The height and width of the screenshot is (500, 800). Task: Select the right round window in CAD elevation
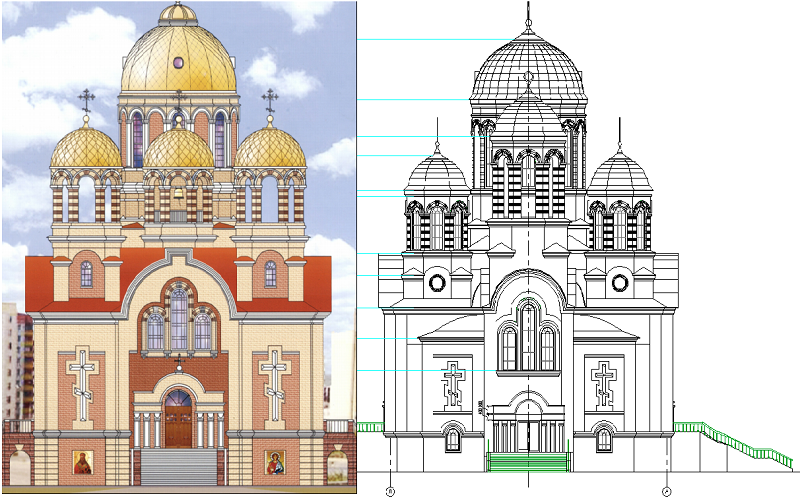[x=620, y=283]
